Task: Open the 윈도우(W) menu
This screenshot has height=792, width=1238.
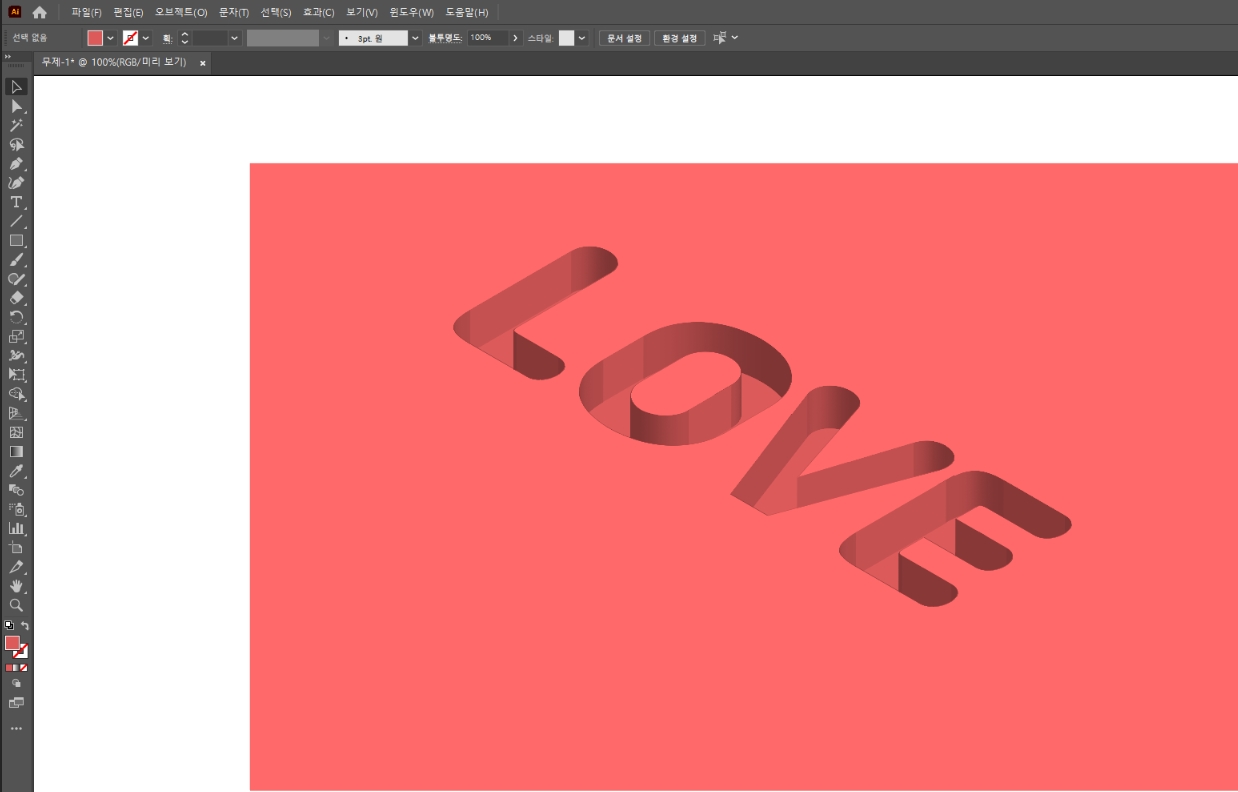Action: click(411, 12)
